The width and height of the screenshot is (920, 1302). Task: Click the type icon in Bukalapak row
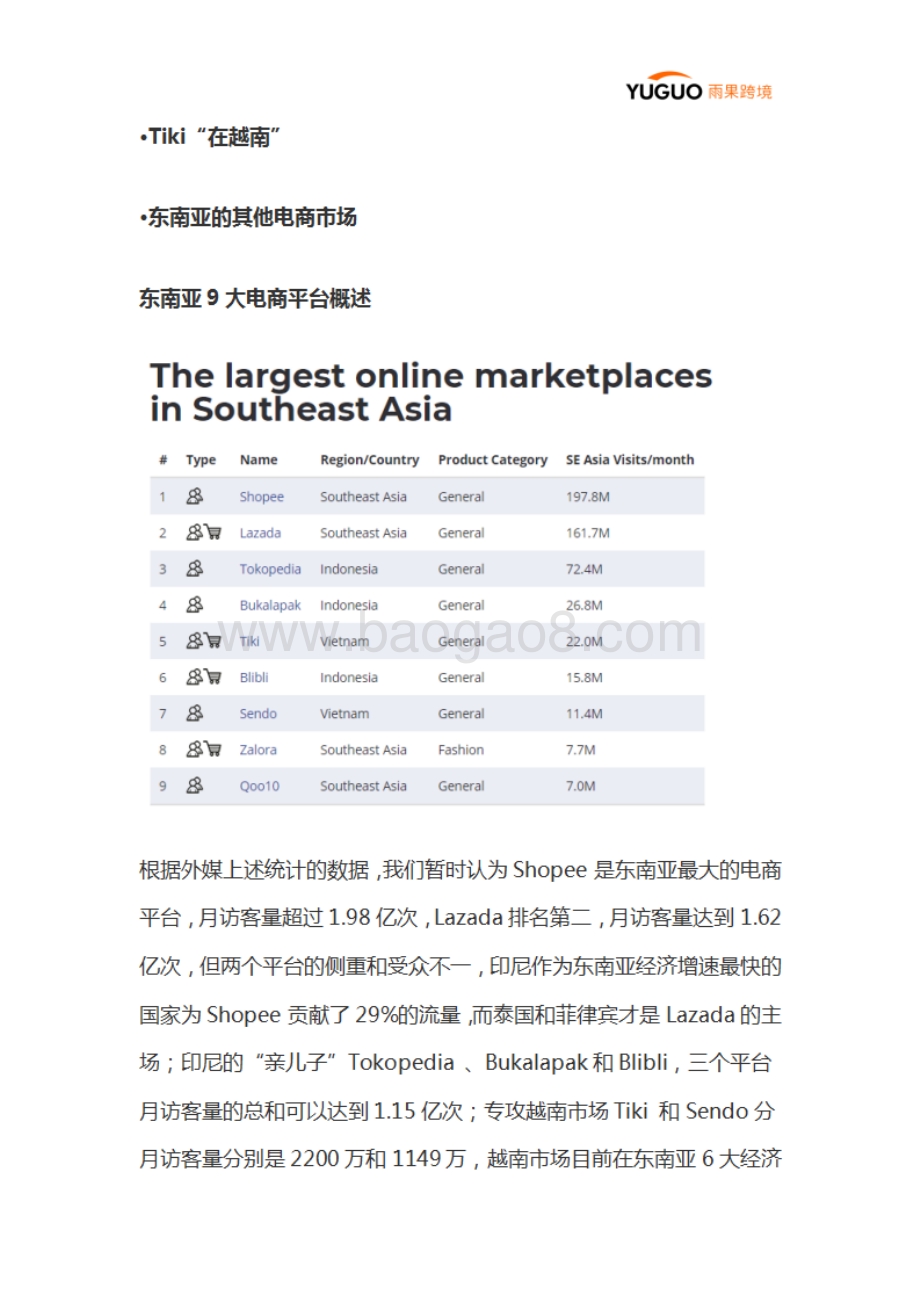[x=195, y=605]
